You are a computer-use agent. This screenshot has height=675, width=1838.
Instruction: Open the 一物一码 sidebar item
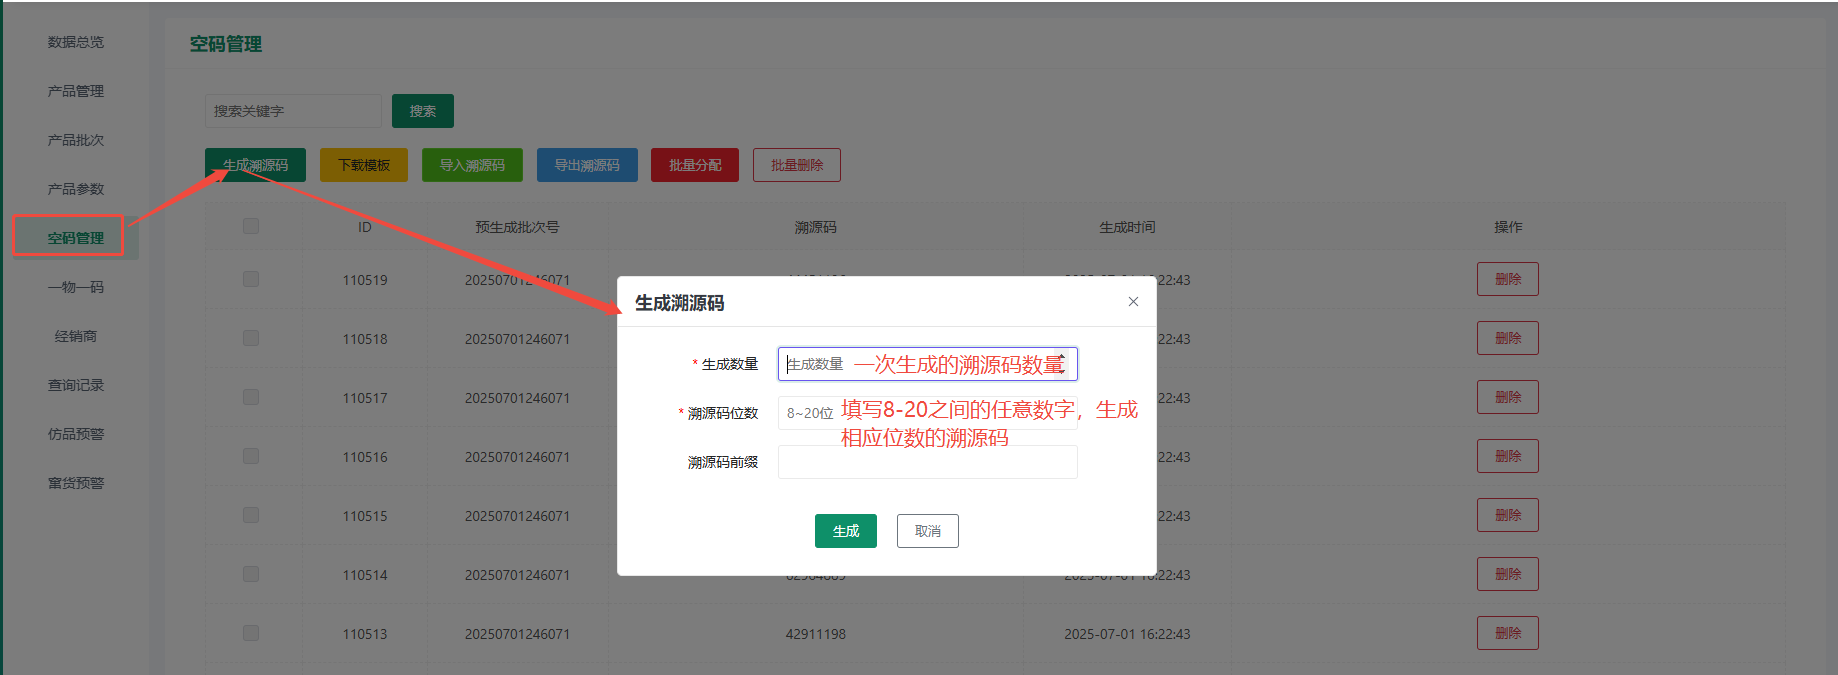(x=76, y=287)
